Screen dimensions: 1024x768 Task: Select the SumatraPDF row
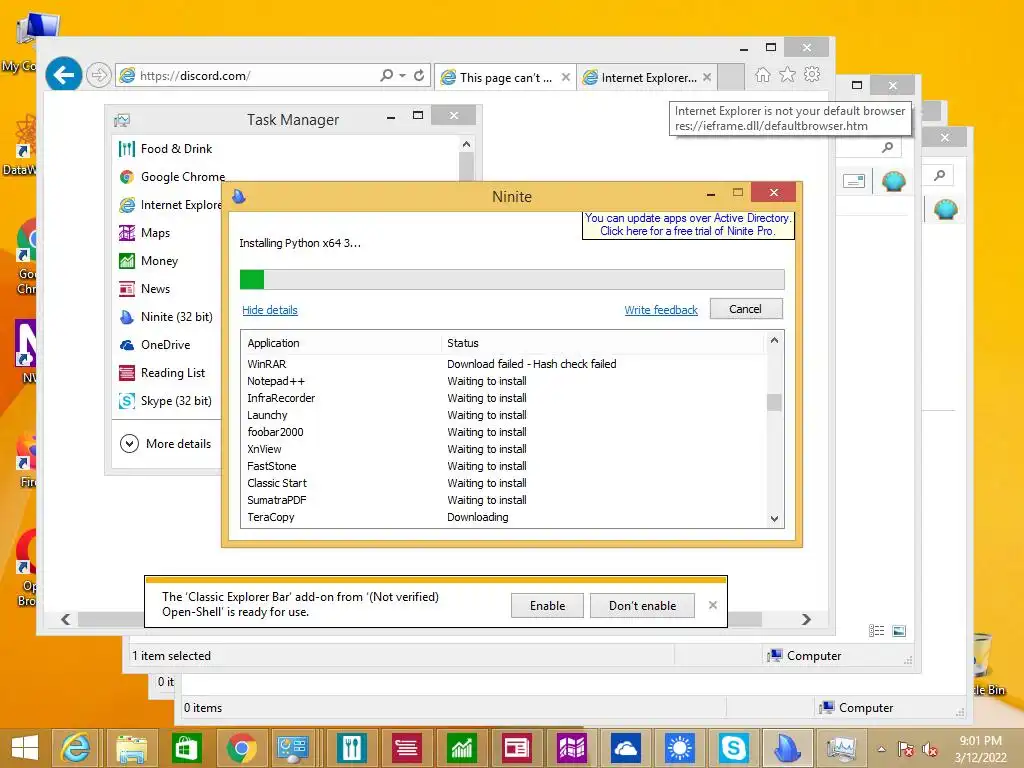(x=503, y=500)
